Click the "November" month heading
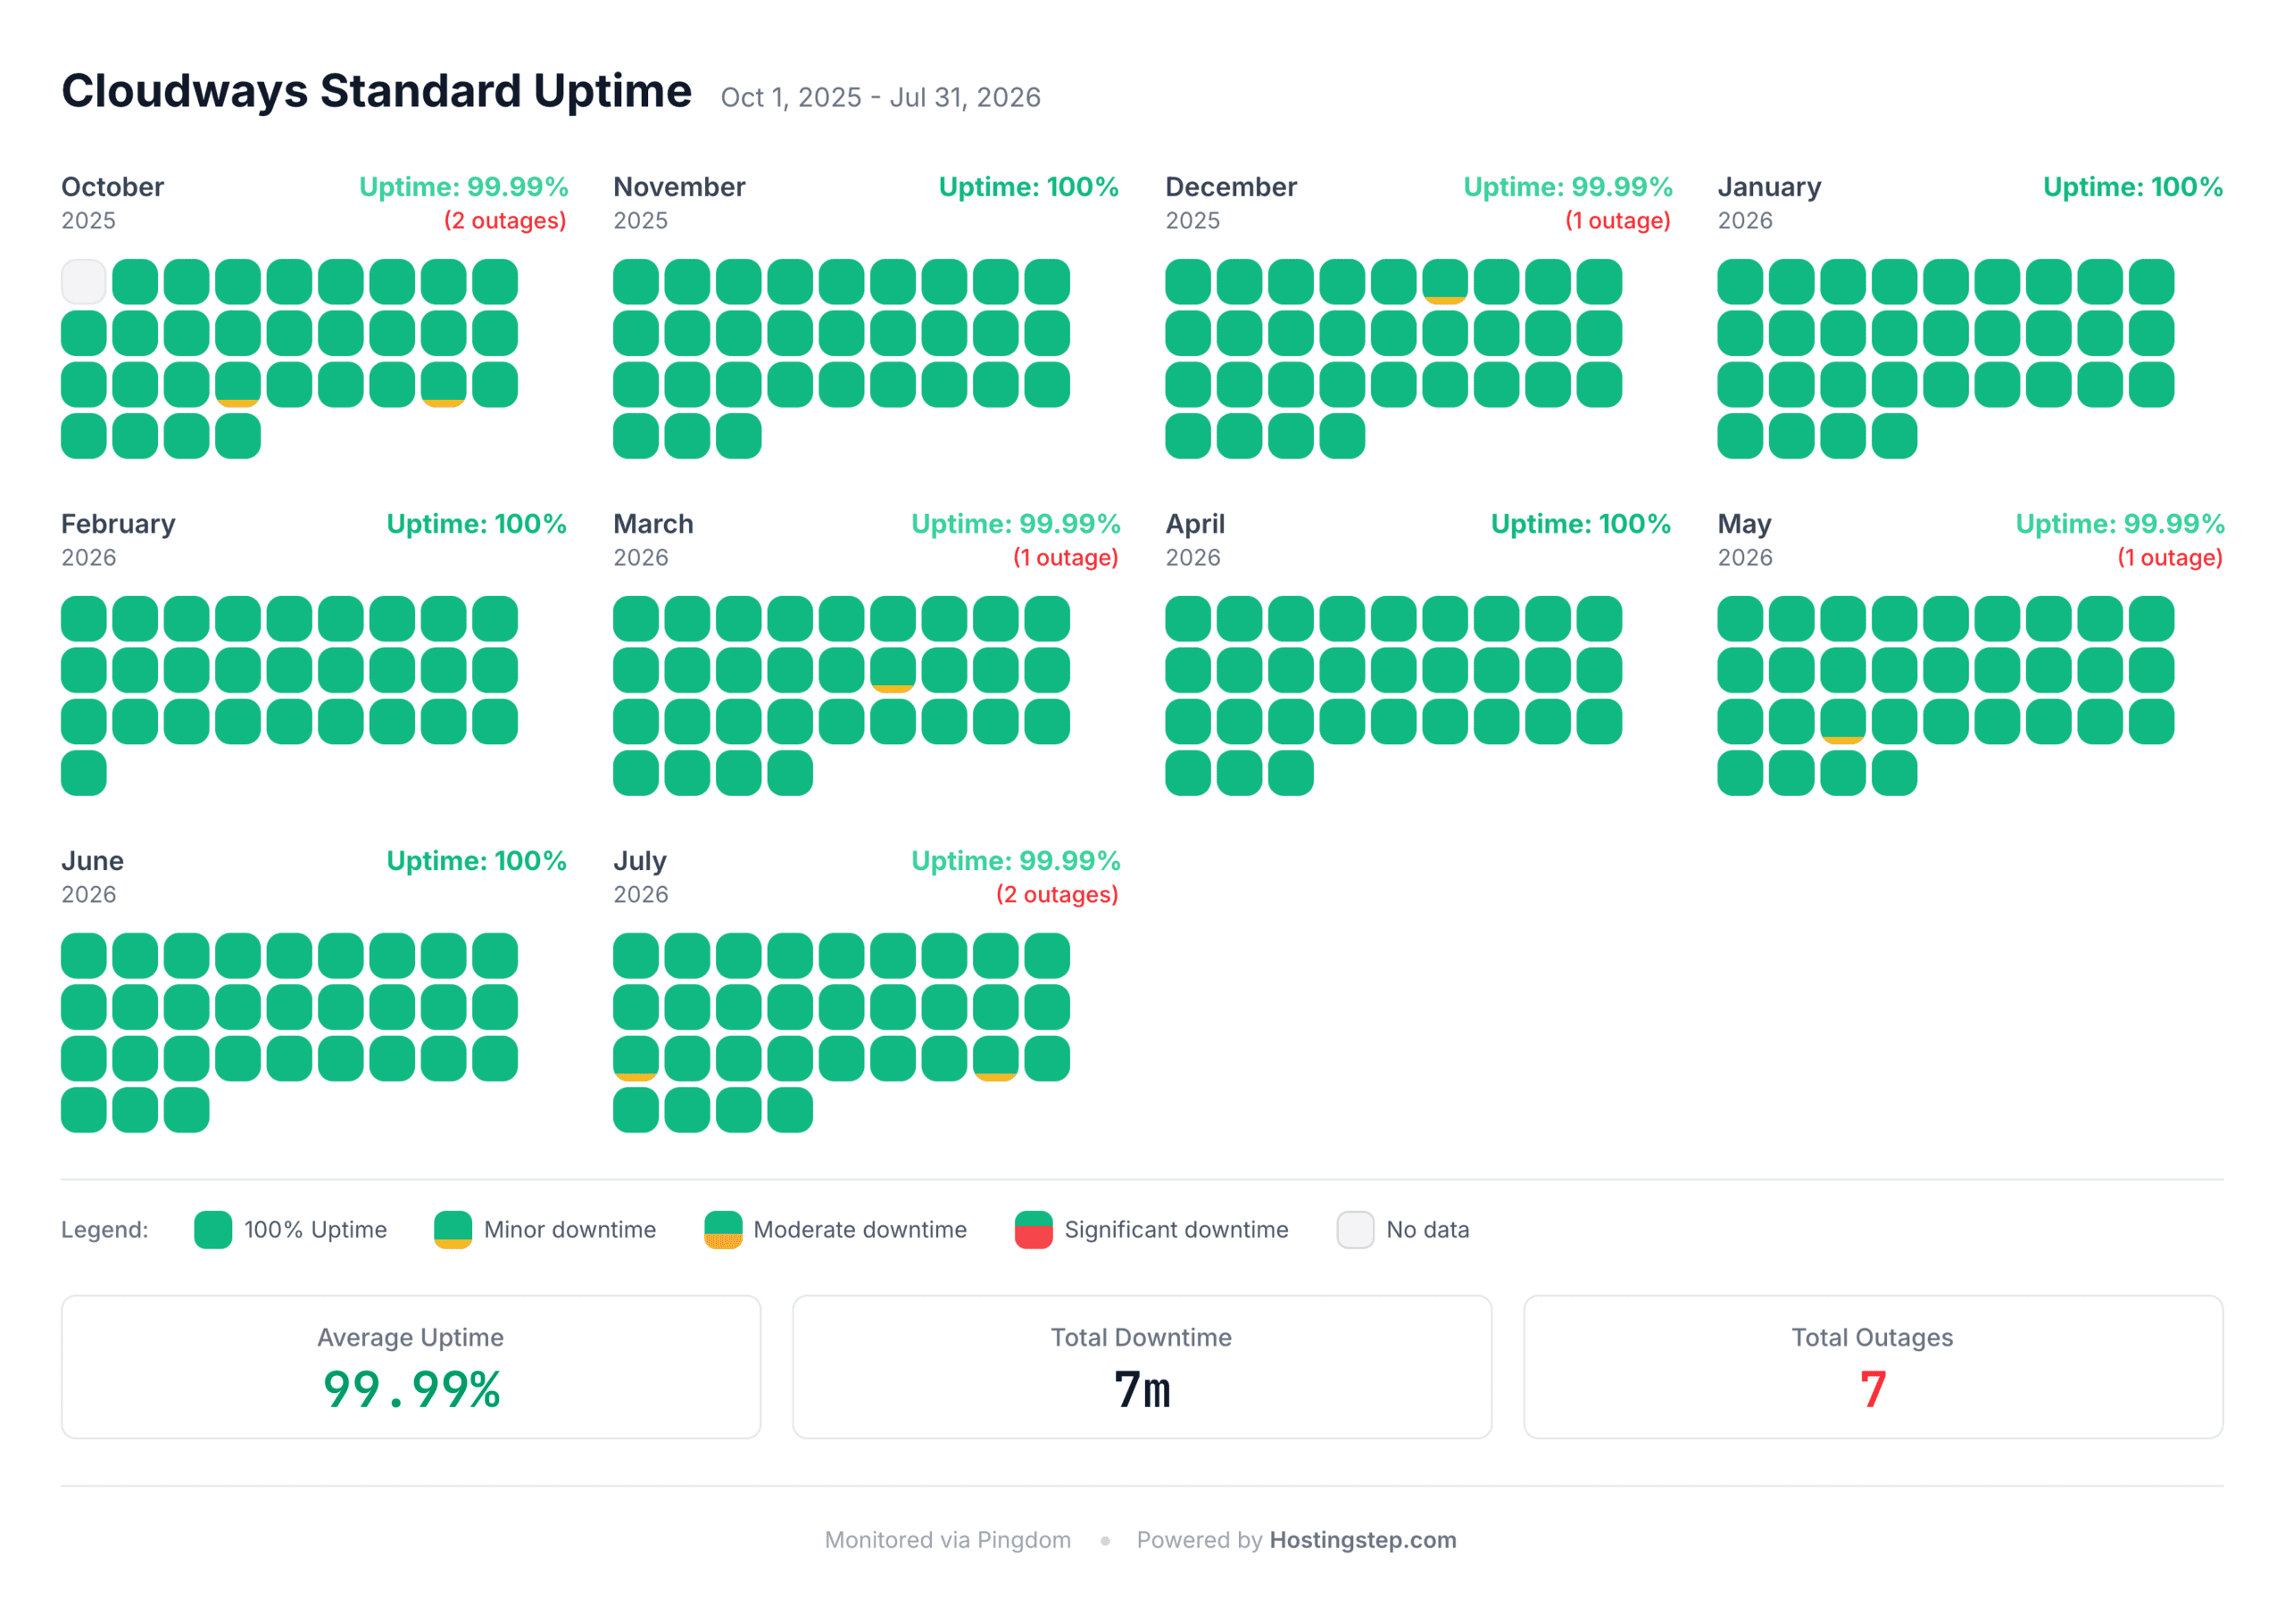This screenshot has height=1624, width=2285. (679, 187)
